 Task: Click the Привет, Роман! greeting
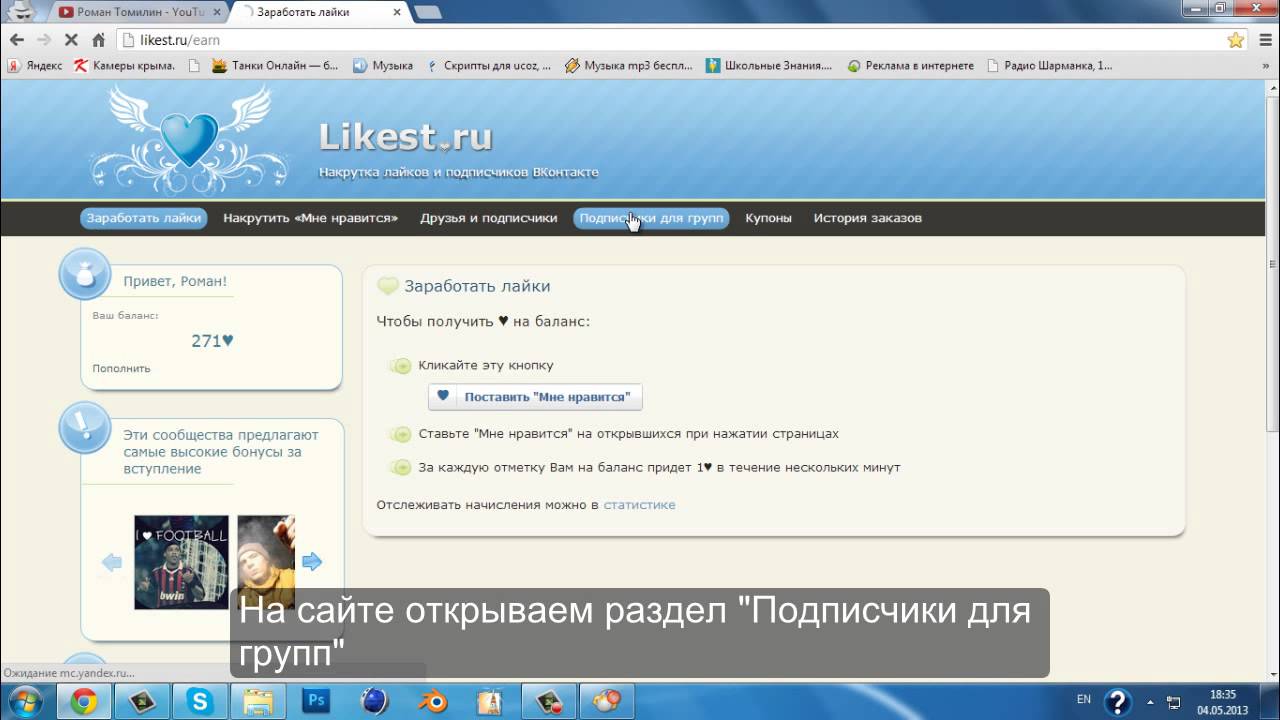point(175,282)
